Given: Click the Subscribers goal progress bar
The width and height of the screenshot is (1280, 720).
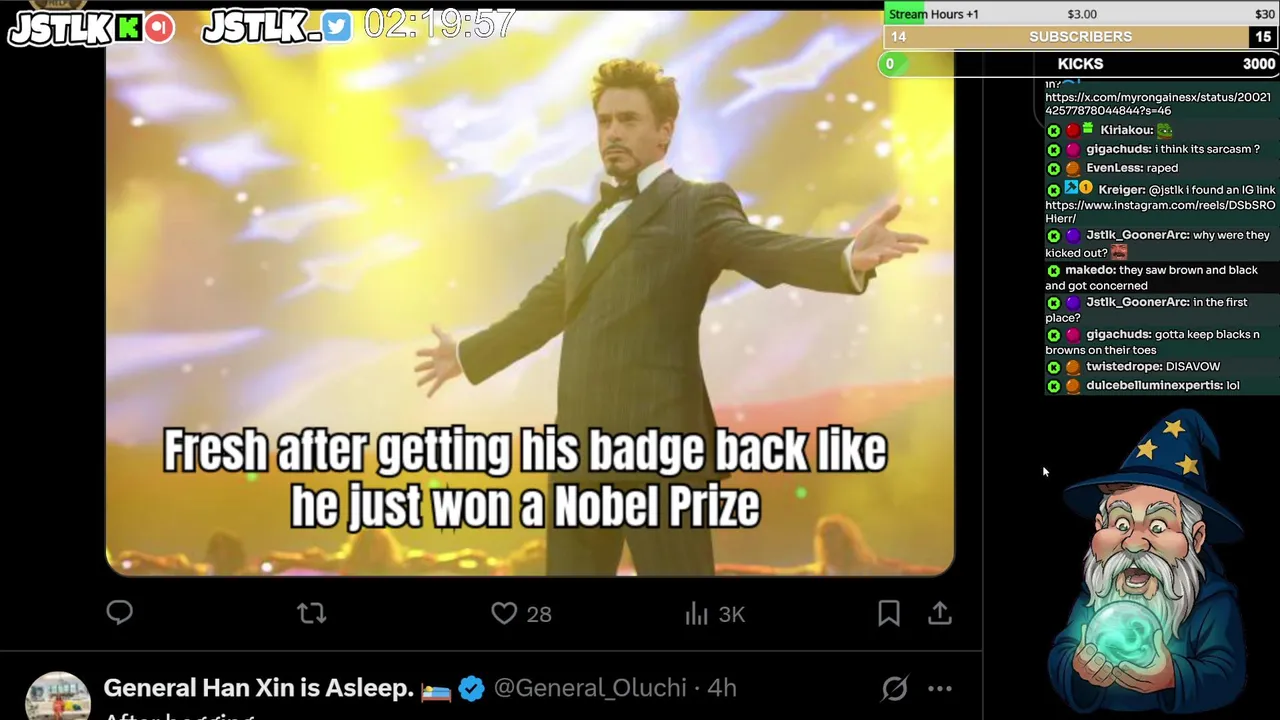Looking at the screenshot, I should [x=1080, y=37].
